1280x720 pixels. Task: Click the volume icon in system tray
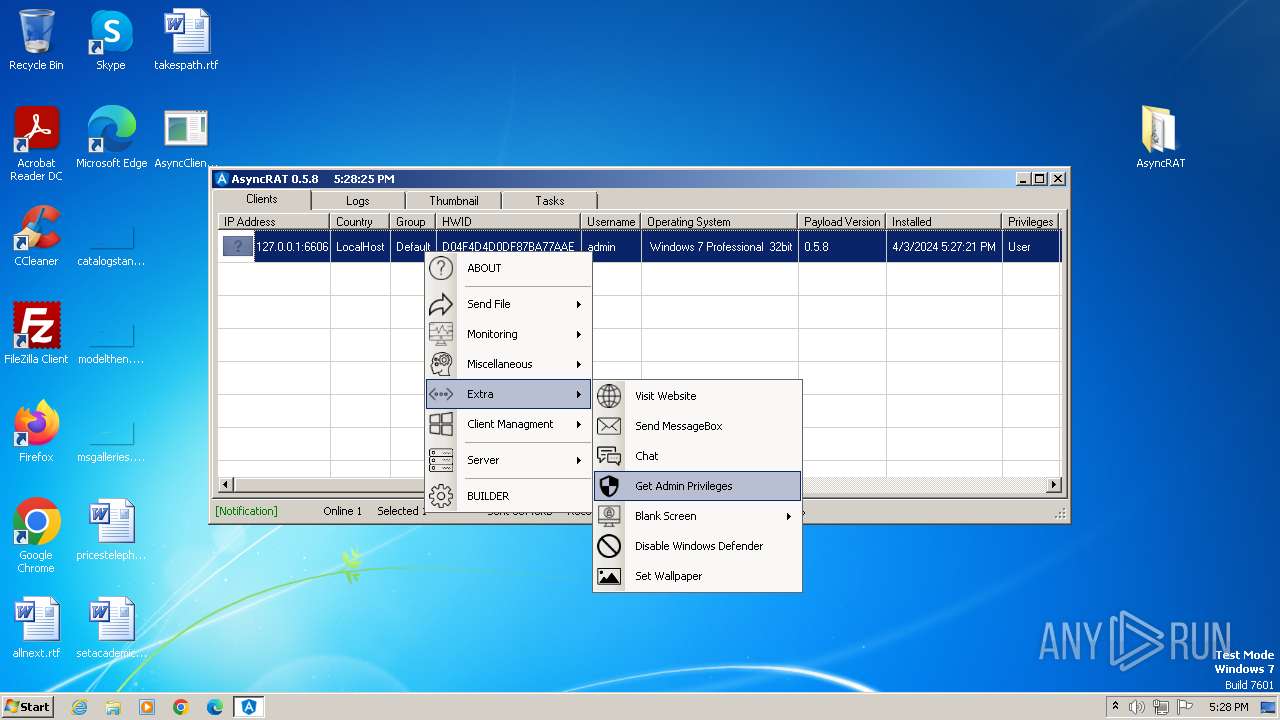(x=1137, y=707)
